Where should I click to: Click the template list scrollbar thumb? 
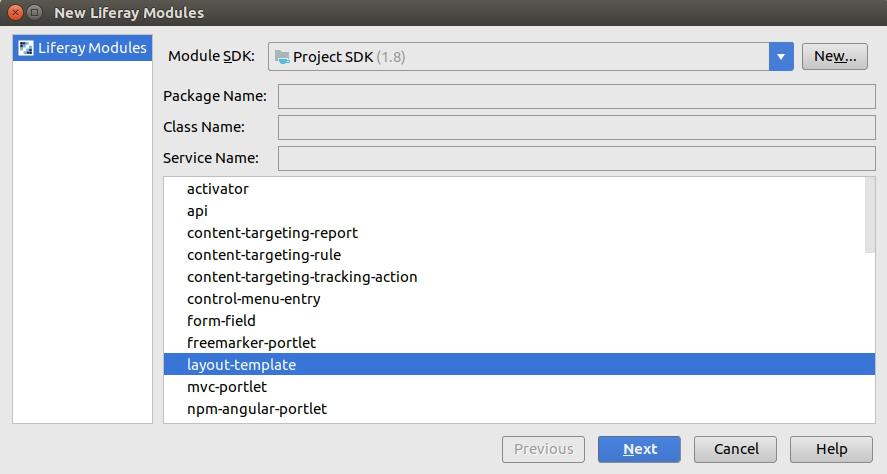pos(870,215)
